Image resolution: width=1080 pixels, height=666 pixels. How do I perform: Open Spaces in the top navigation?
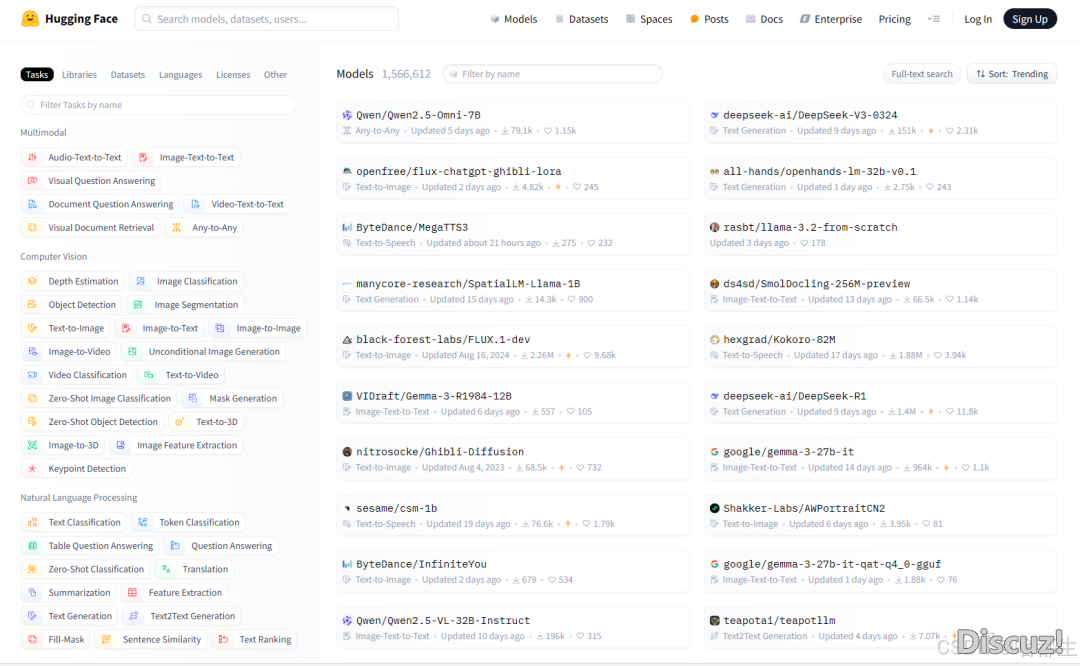click(649, 19)
